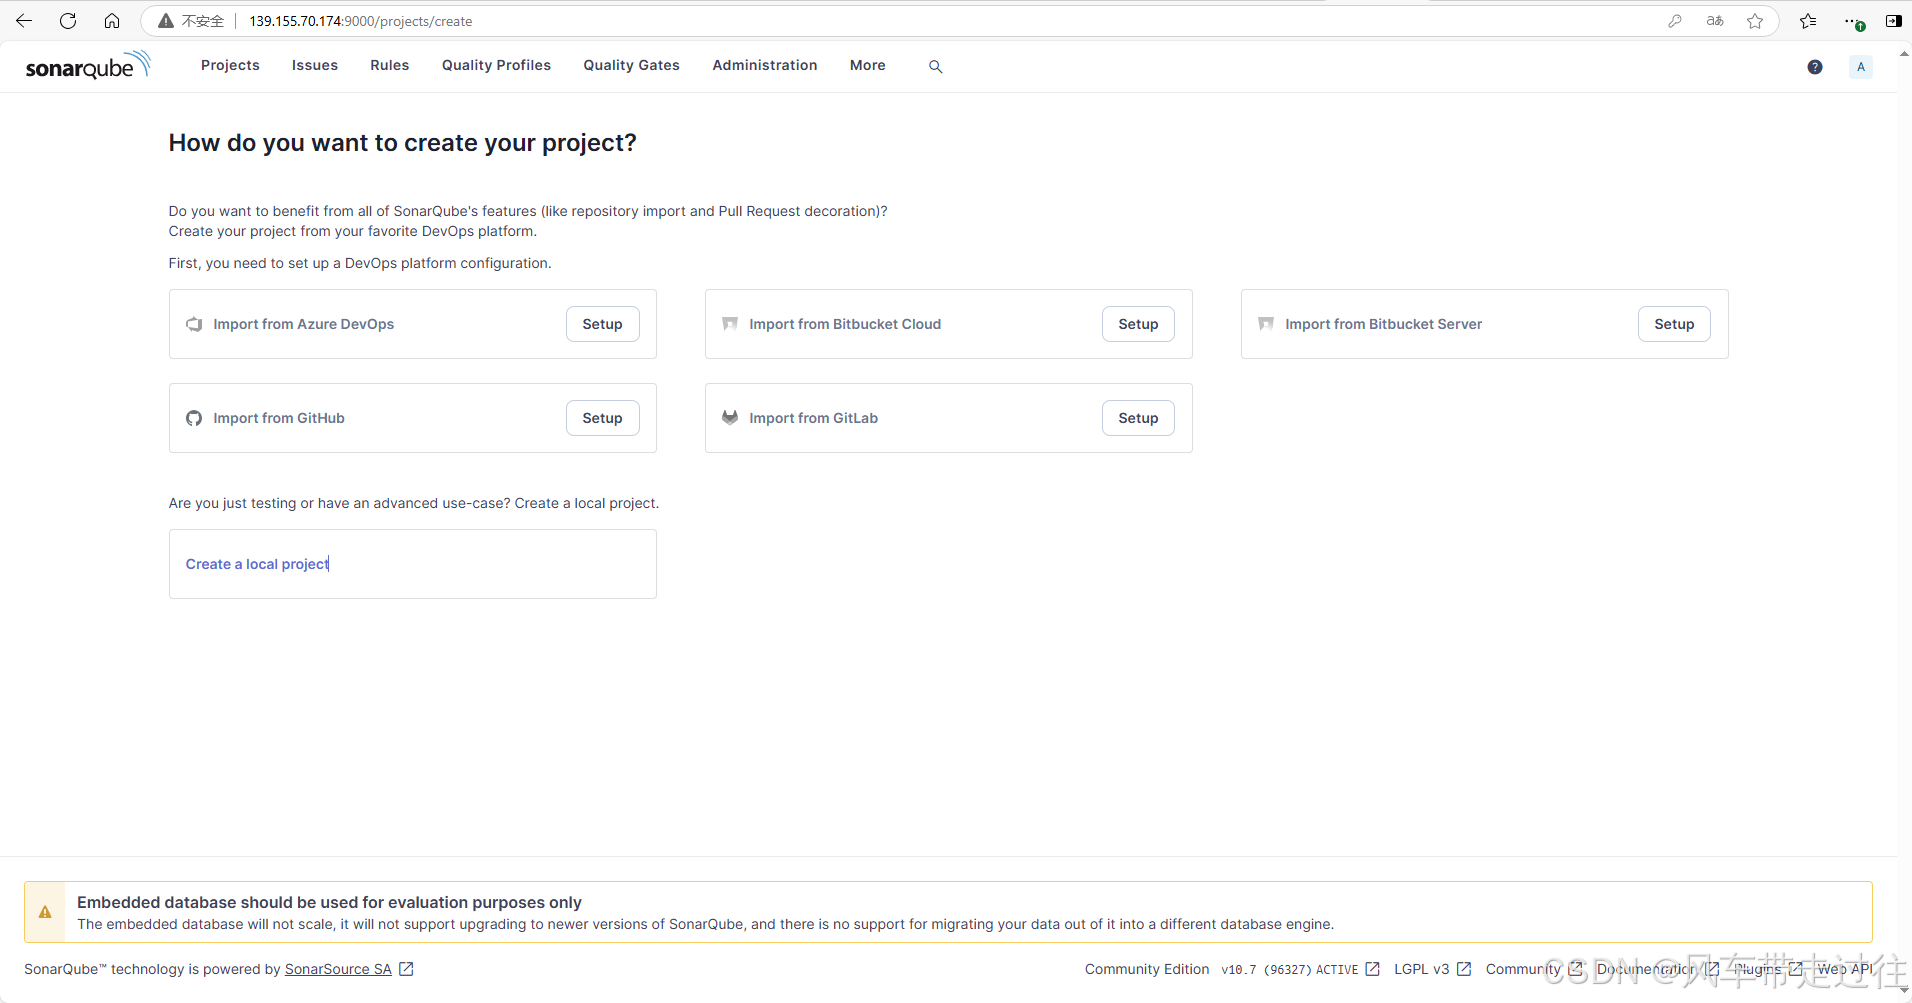Open the password key icon in address bar
This screenshot has width=1912, height=1003.
[x=1675, y=21]
